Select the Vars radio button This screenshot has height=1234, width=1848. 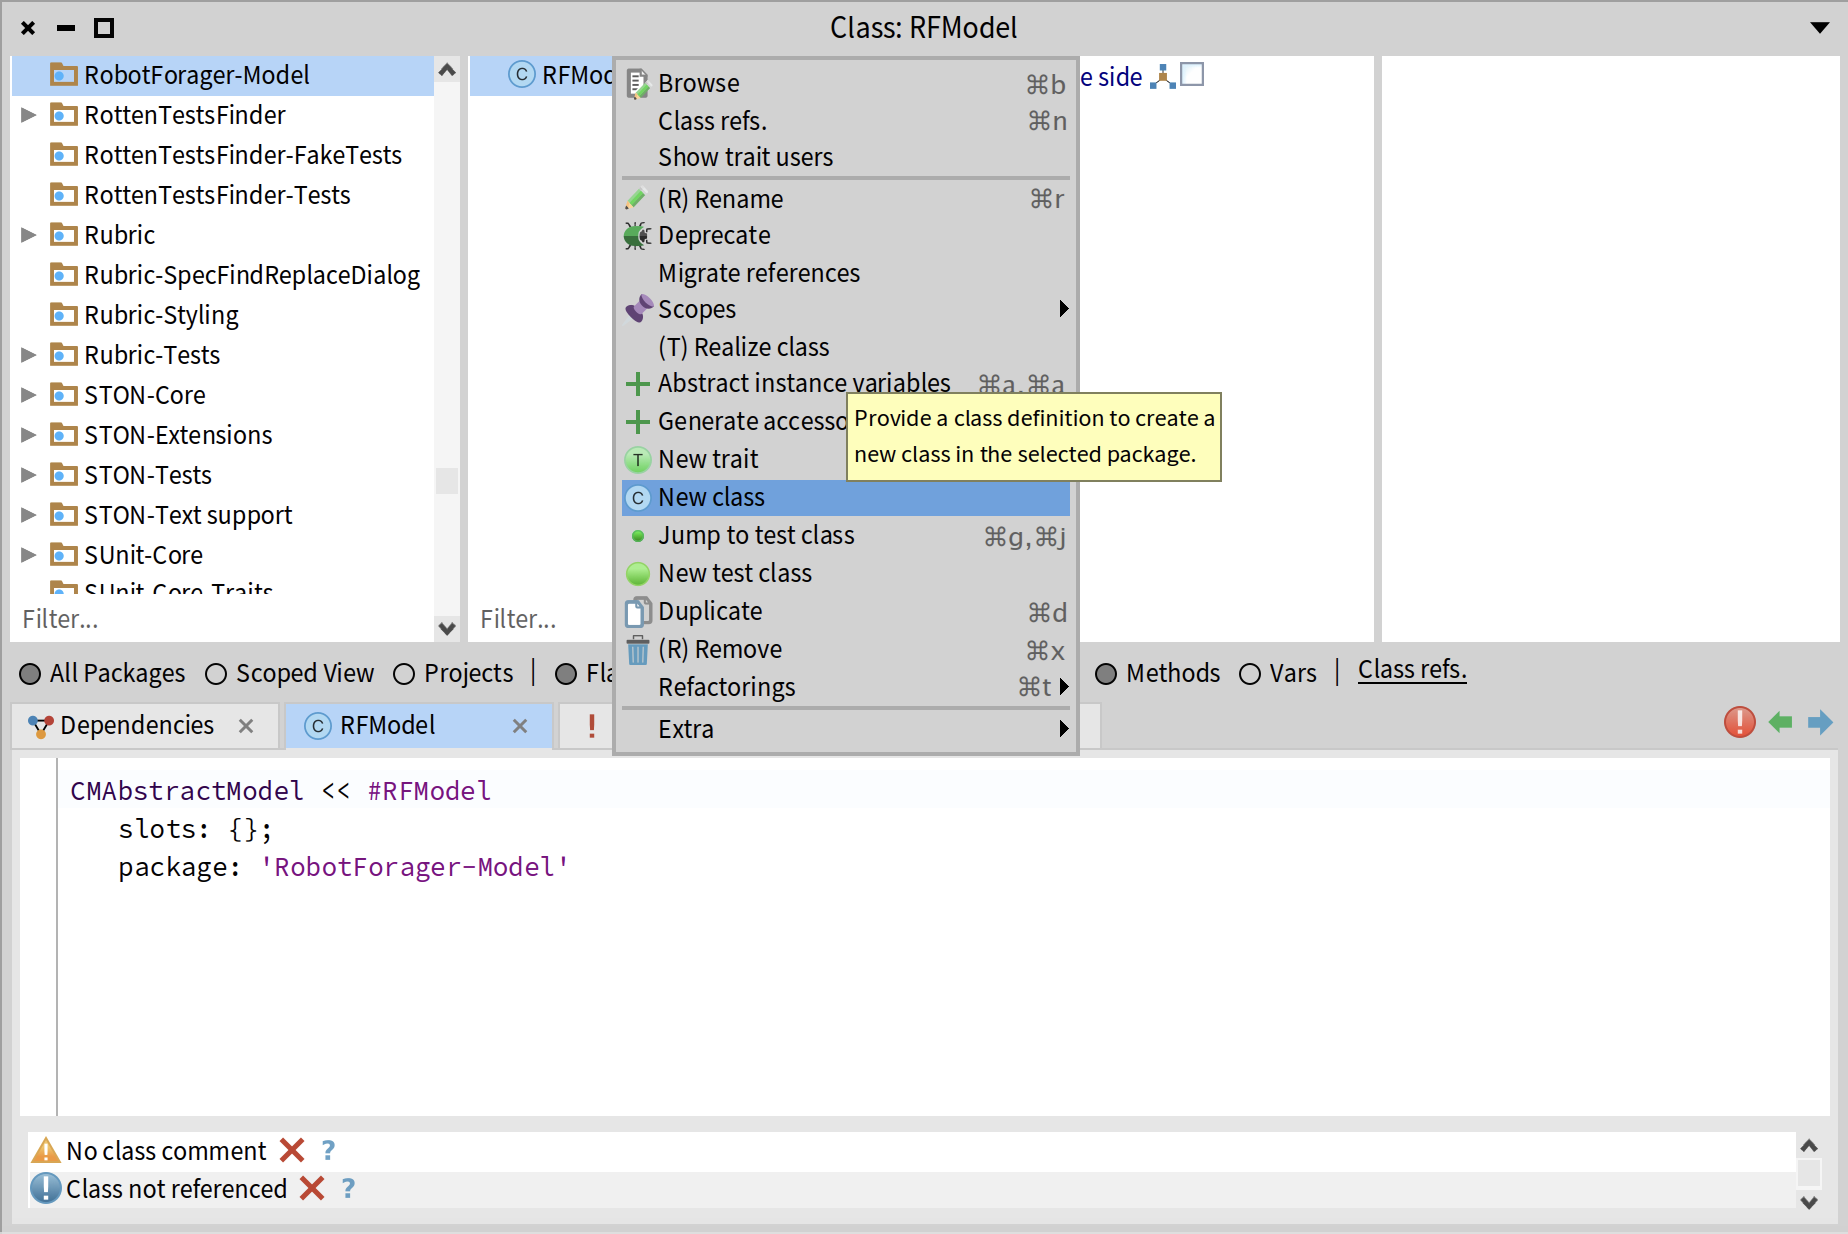(1250, 674)
